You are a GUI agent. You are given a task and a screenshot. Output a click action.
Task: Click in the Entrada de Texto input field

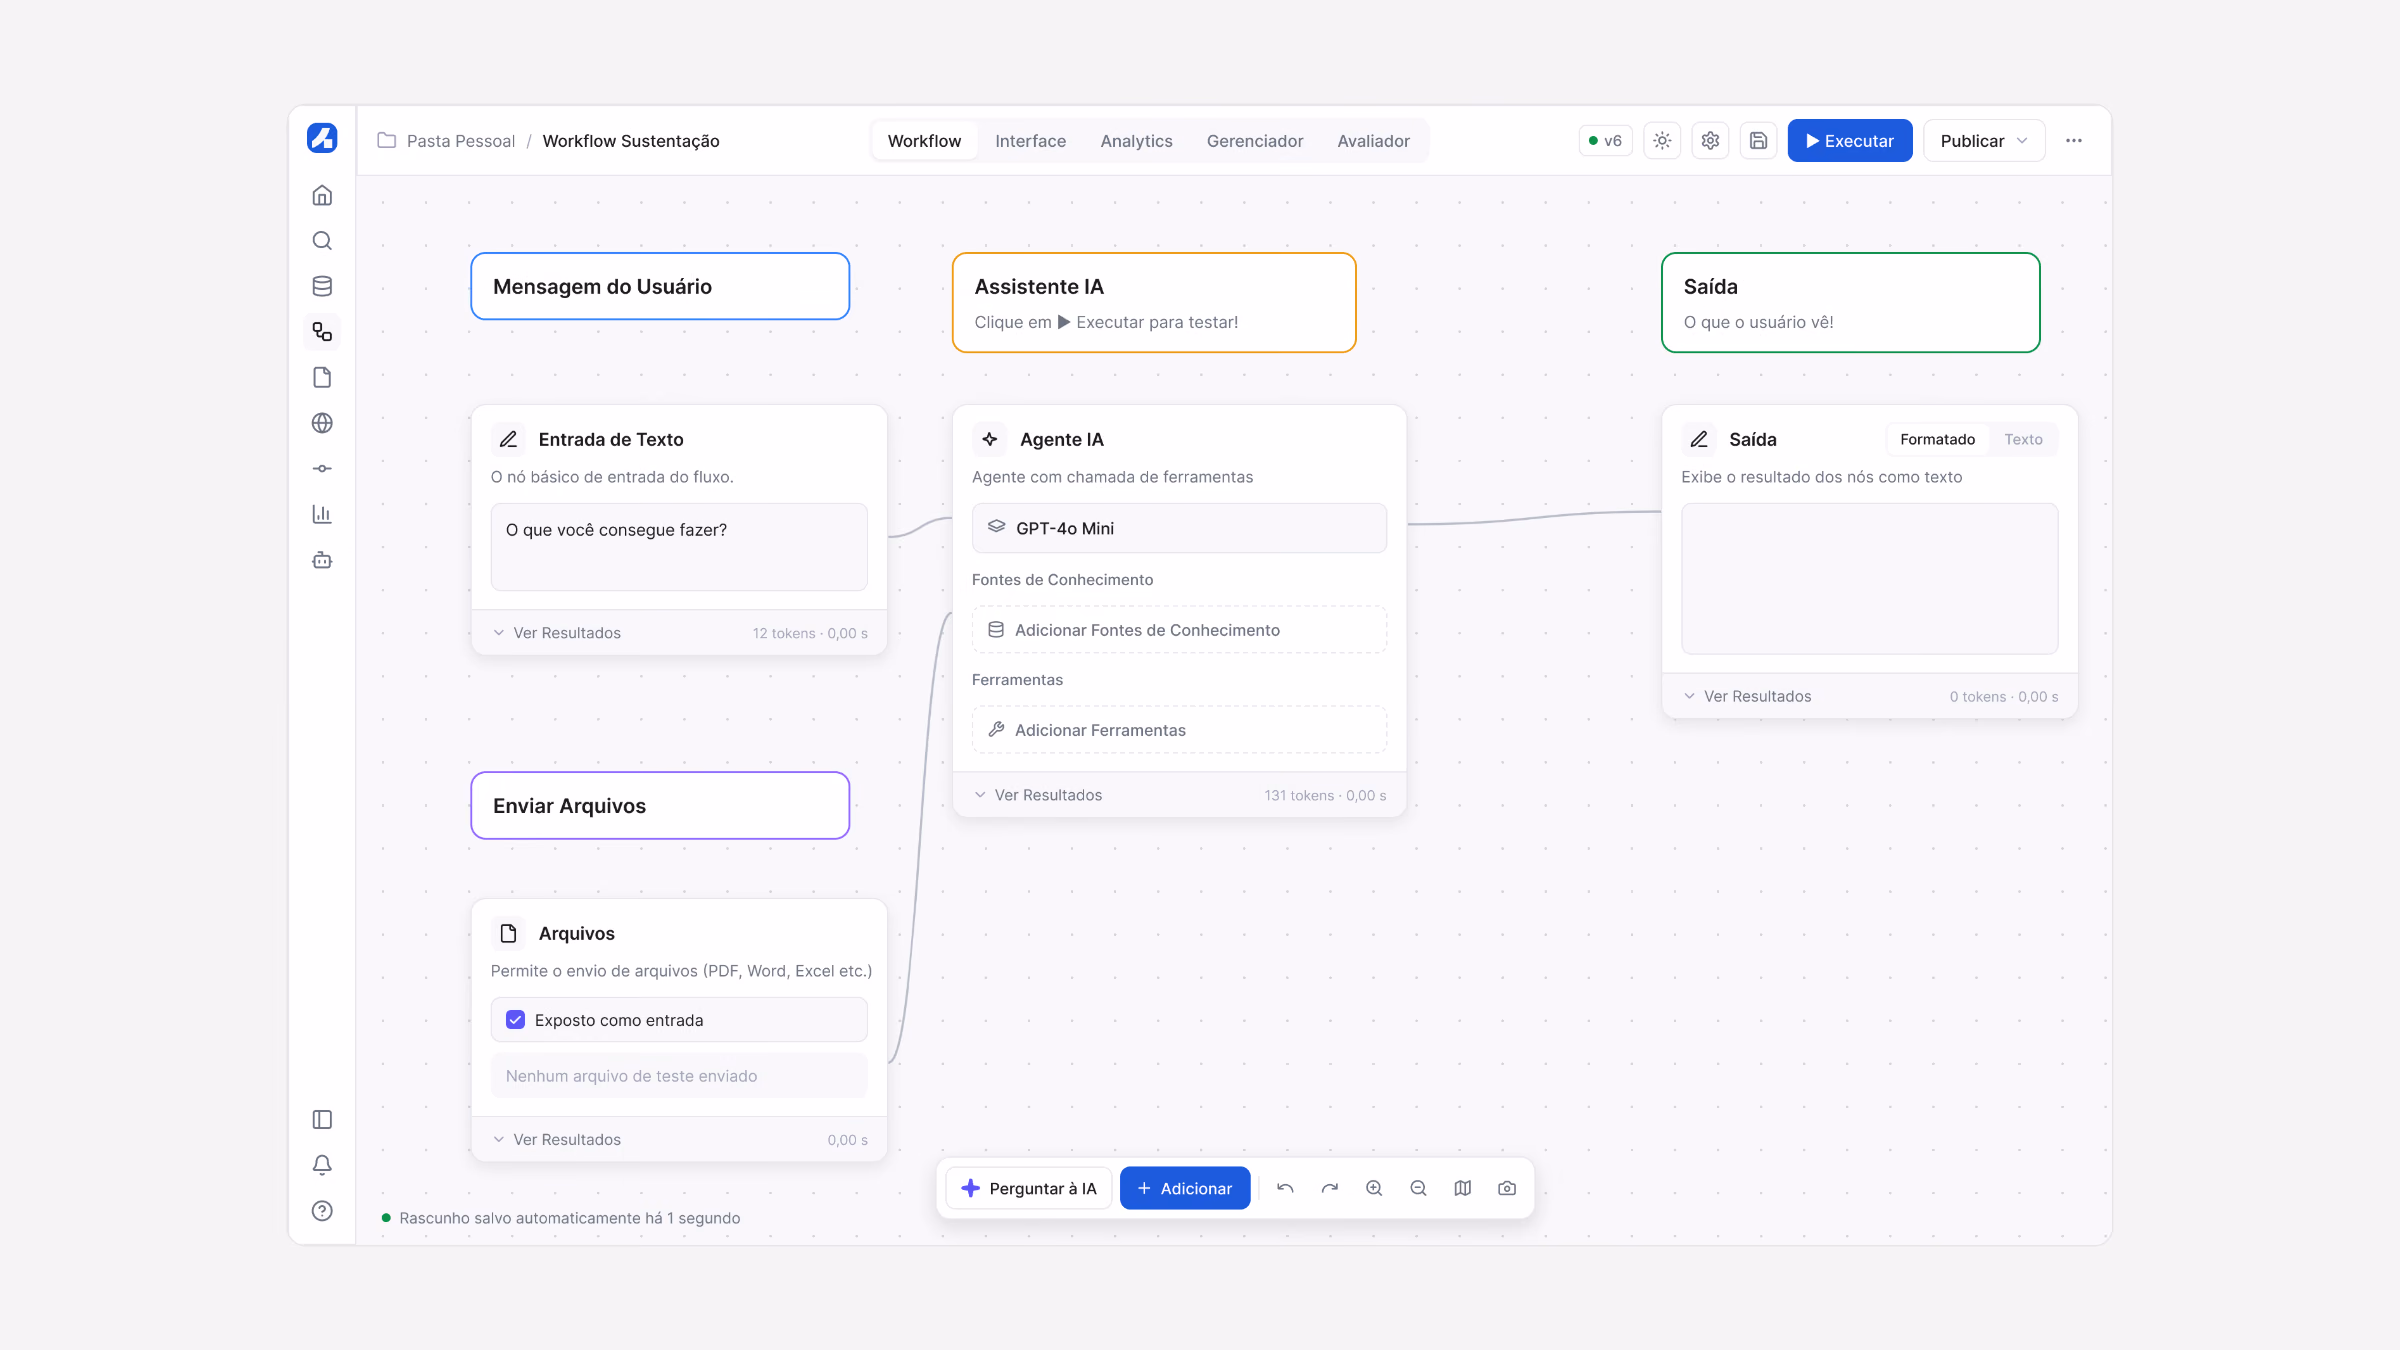tap(679, 547)
